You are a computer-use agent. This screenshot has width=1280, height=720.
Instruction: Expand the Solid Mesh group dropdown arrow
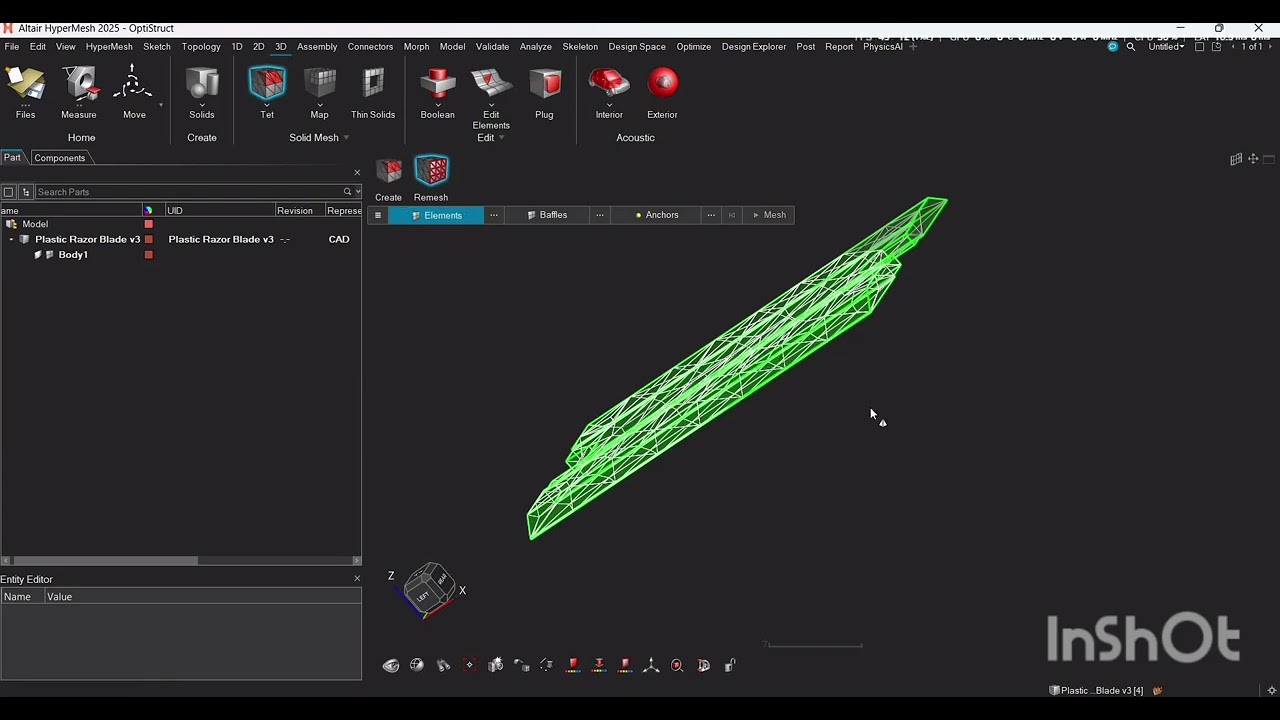346,138
